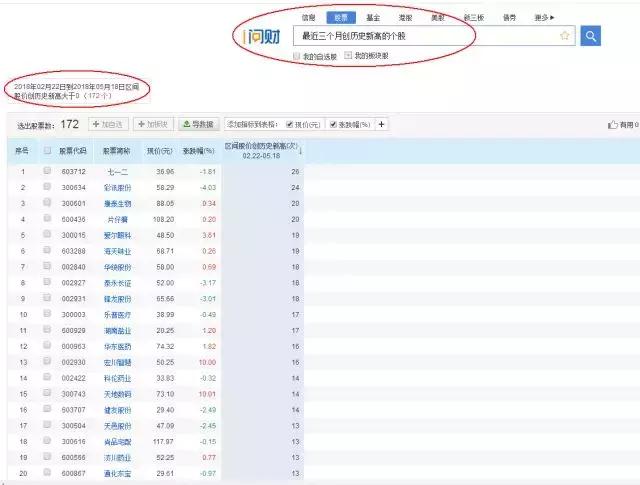Toggle the 我的自选股 checkbox
The width and height of the screenshot is (640, 485).
point(296,56)
